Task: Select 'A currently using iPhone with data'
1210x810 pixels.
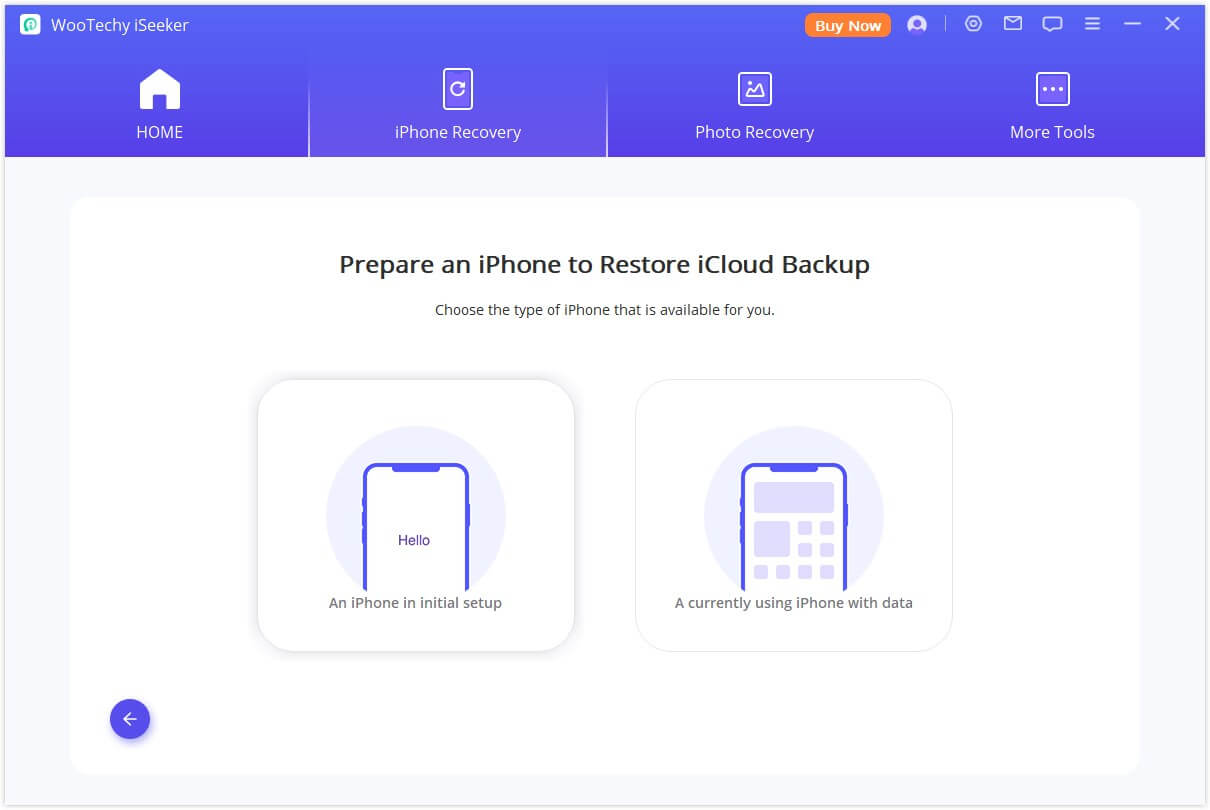Action: 793,514
